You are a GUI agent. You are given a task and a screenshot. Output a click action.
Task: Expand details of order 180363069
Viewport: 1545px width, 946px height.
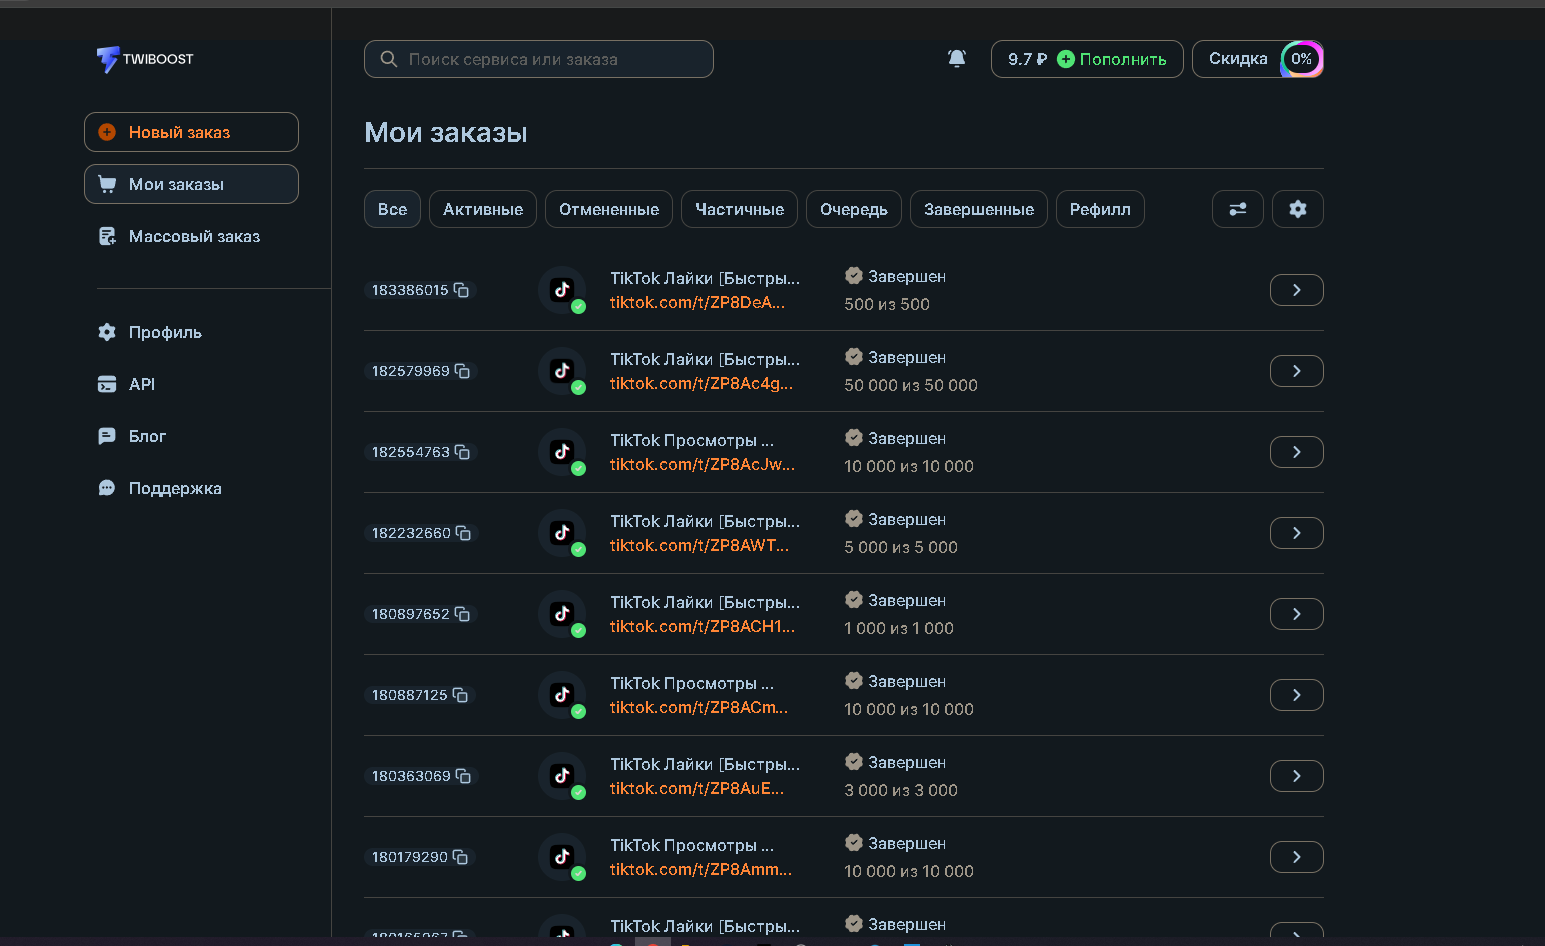pos(1297,776)
